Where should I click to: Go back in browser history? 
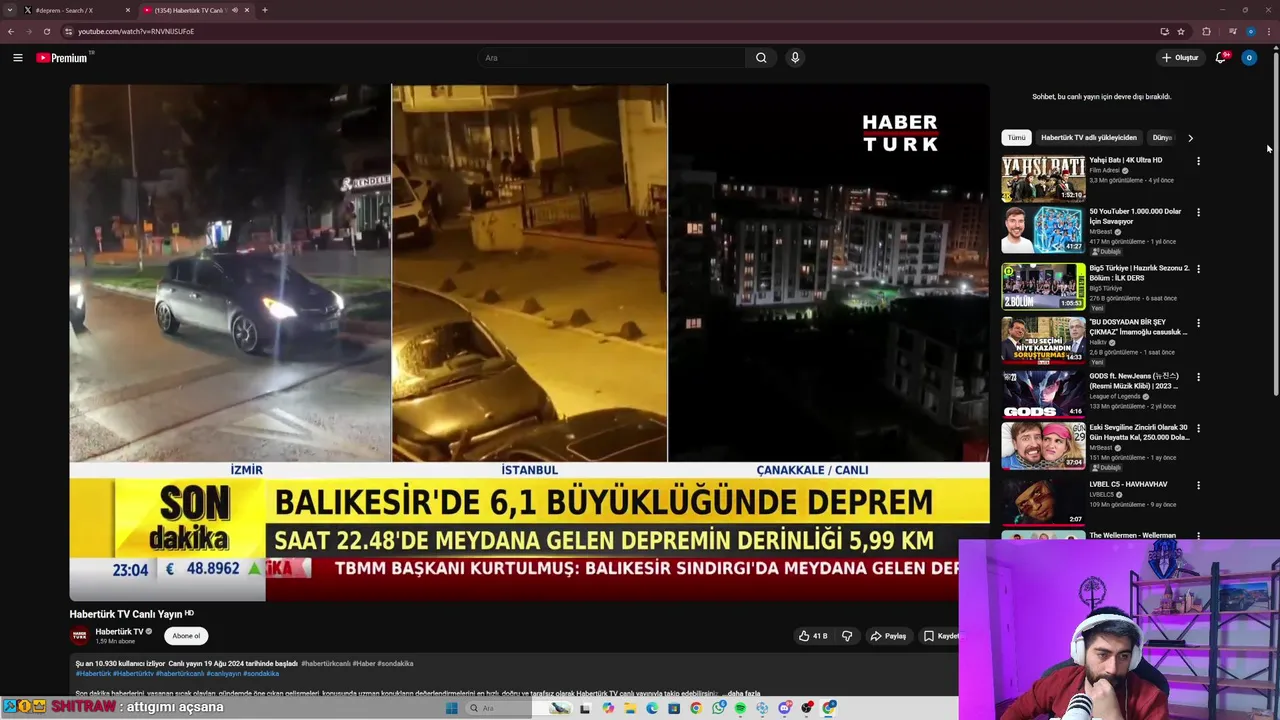tap(11, 31)
